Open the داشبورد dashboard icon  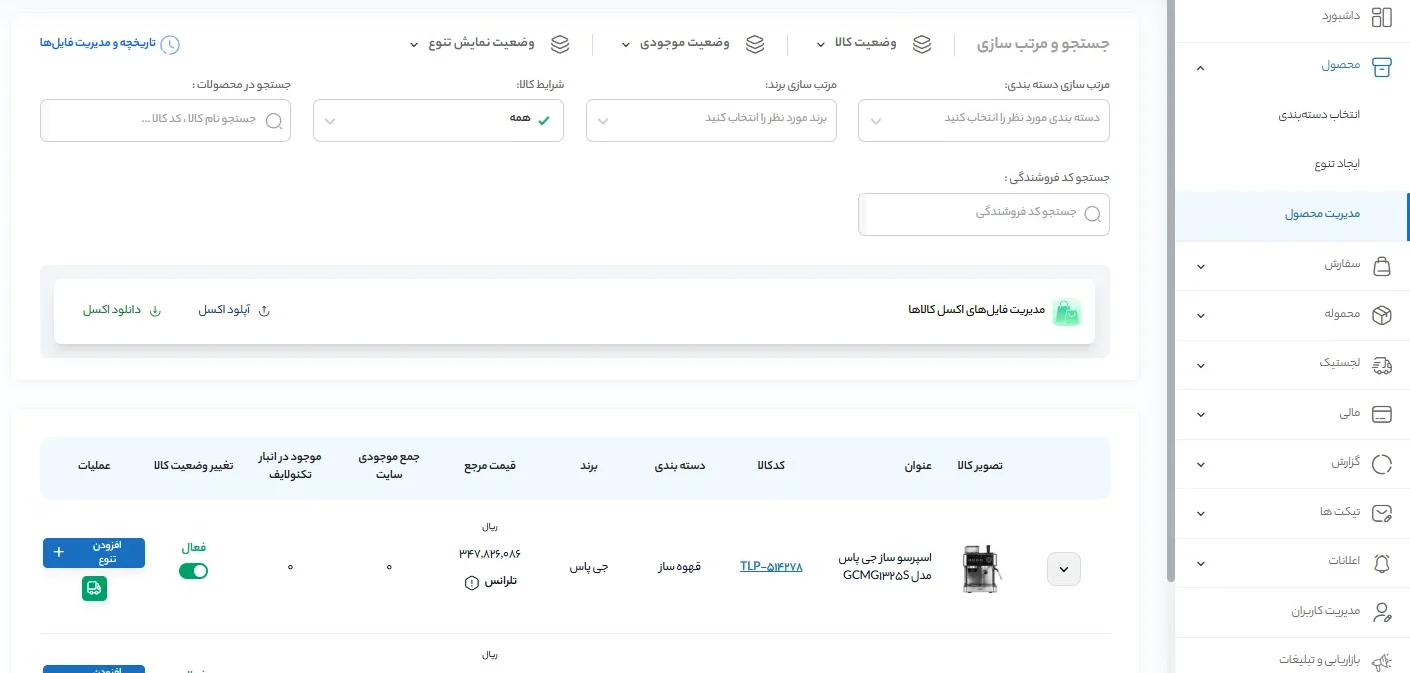[1381, 17]
